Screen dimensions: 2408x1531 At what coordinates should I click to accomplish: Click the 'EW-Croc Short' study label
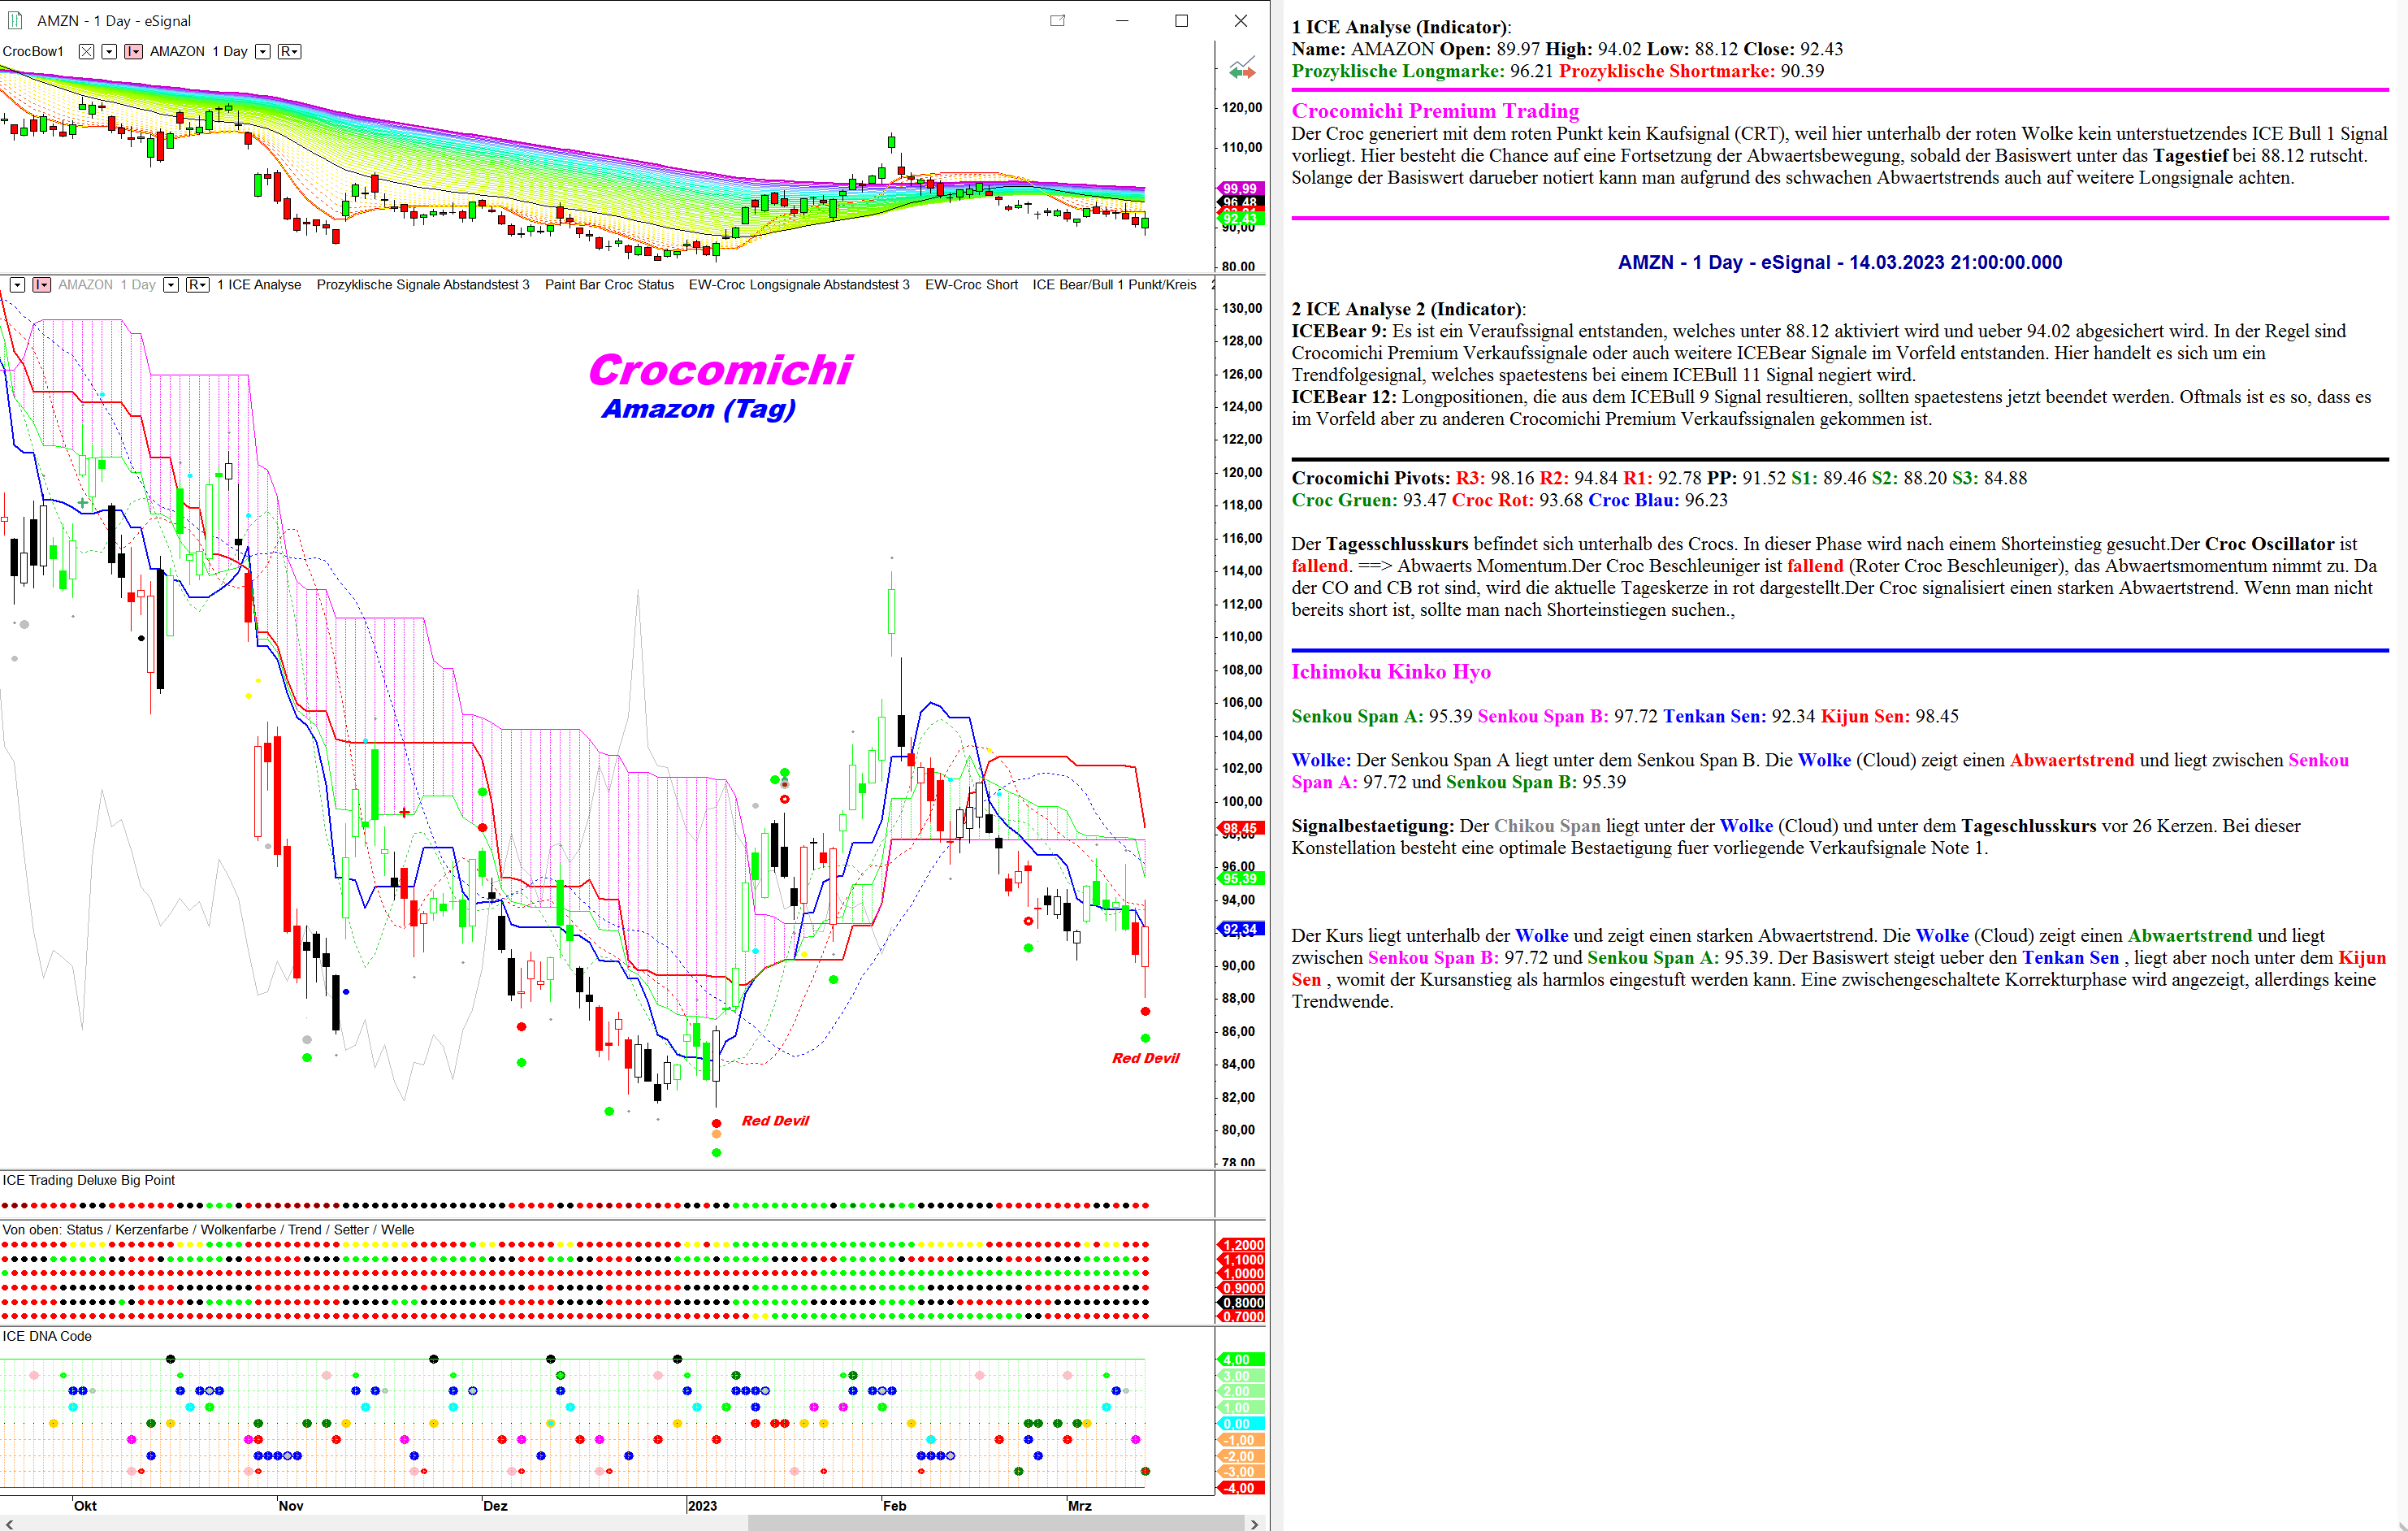click(x=970, y=285)
